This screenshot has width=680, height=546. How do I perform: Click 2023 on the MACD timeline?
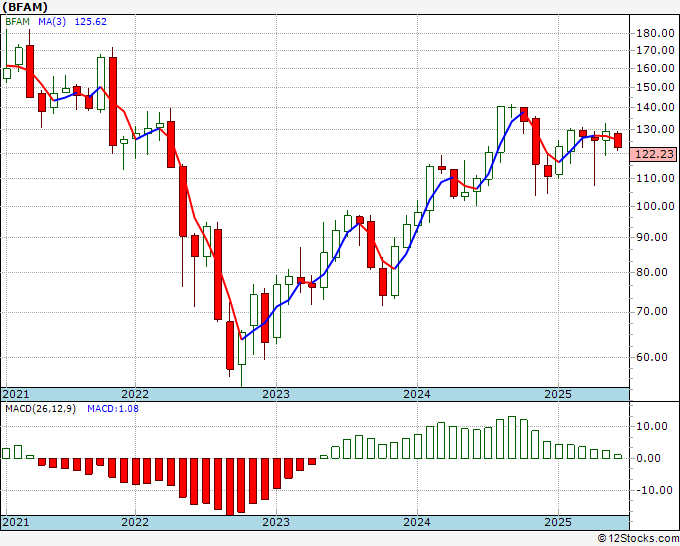tap(276, 522)
